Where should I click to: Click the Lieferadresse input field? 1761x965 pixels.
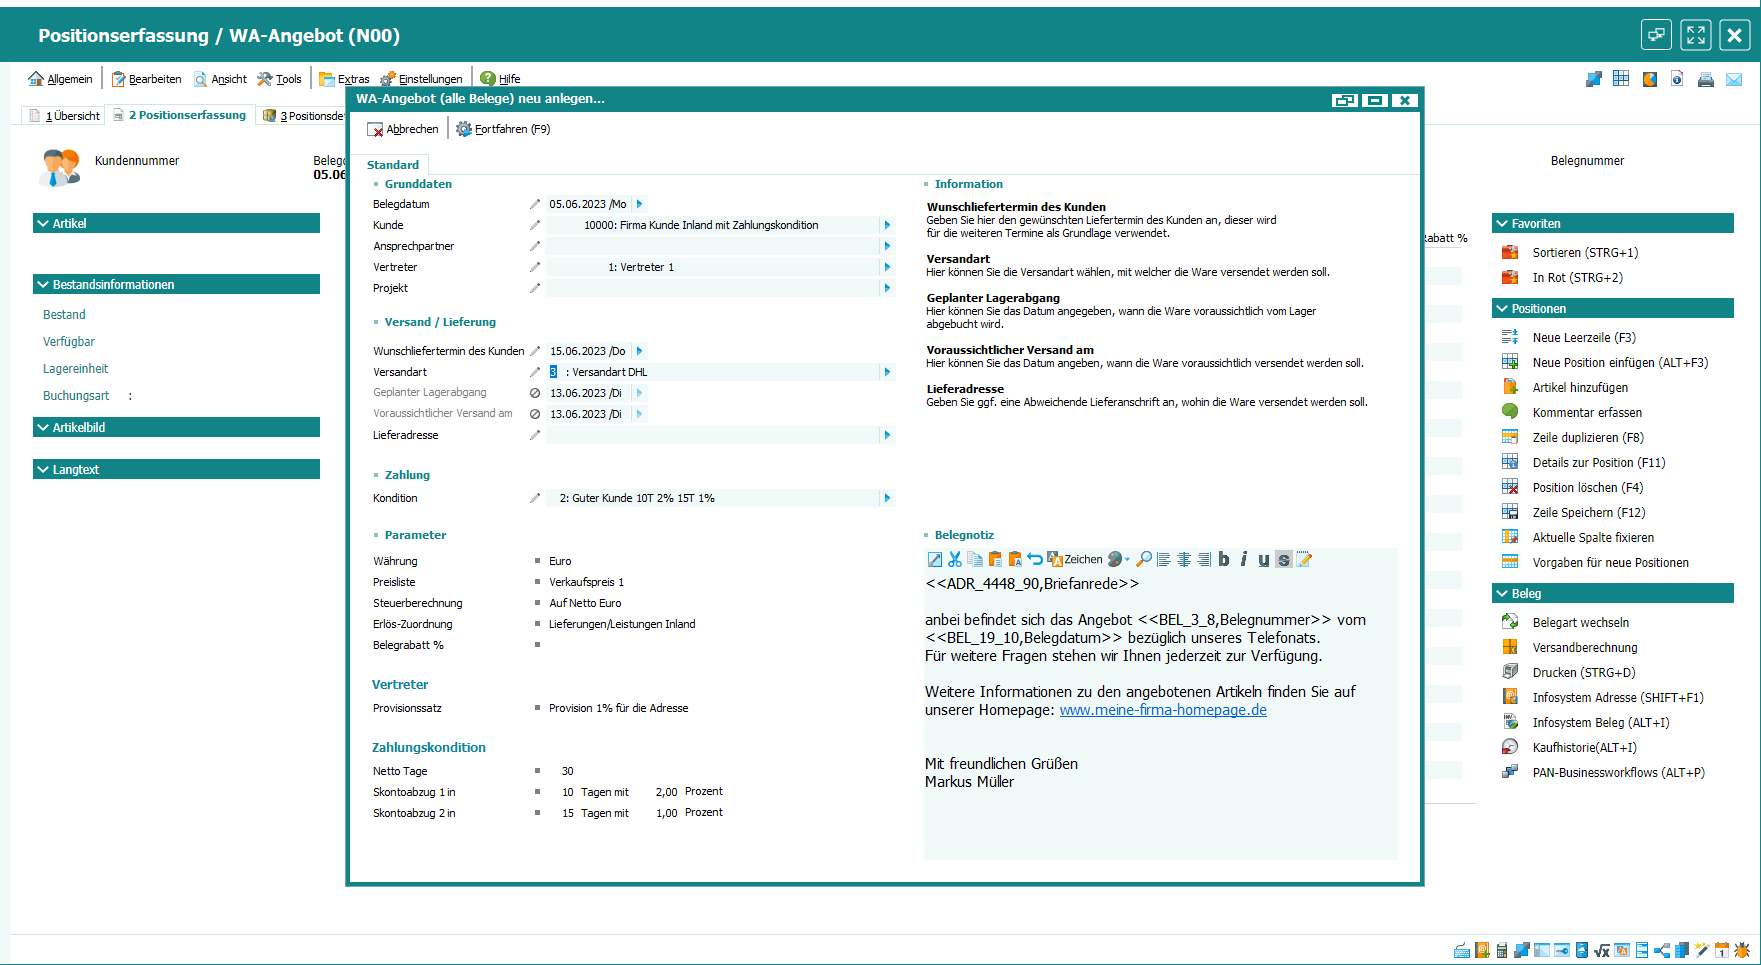[x=712, y=435]
